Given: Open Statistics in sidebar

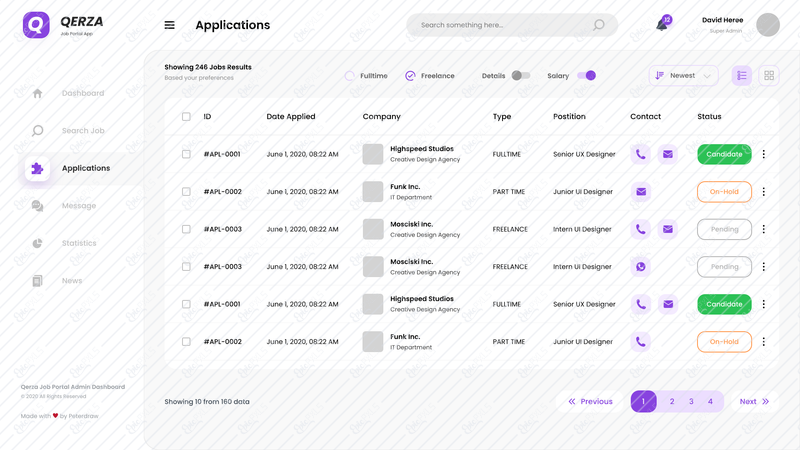Looking at the screenshot, I should pyautogui.click(x=79, y=243).
